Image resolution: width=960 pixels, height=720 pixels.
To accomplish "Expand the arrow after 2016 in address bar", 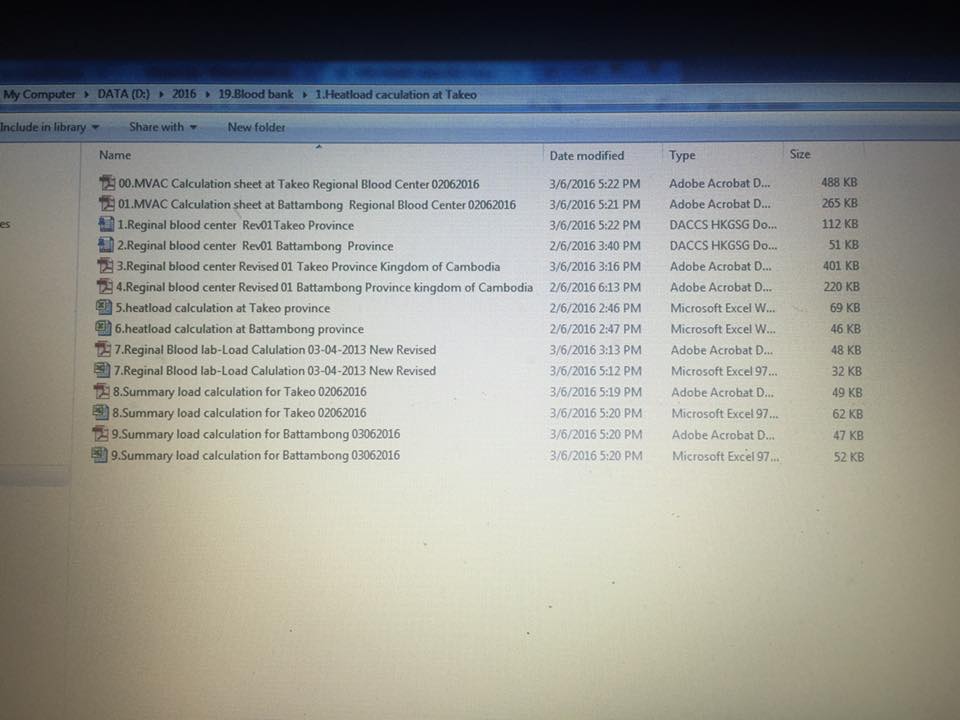I will click(x=208, y=94).
